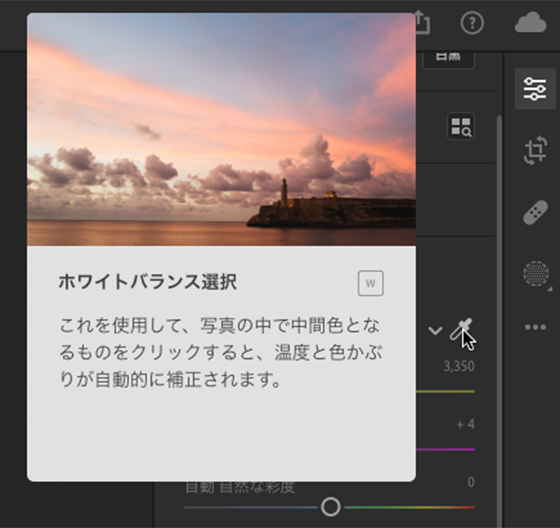Select the healing brush bandage tool
The width and height of the screenshot is (560, 528).
pos(535,212)
